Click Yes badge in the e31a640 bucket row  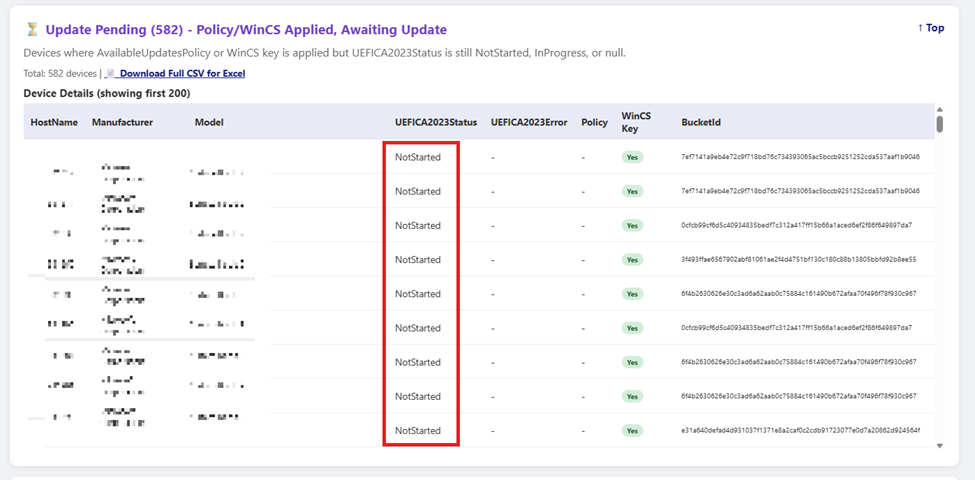631,431
